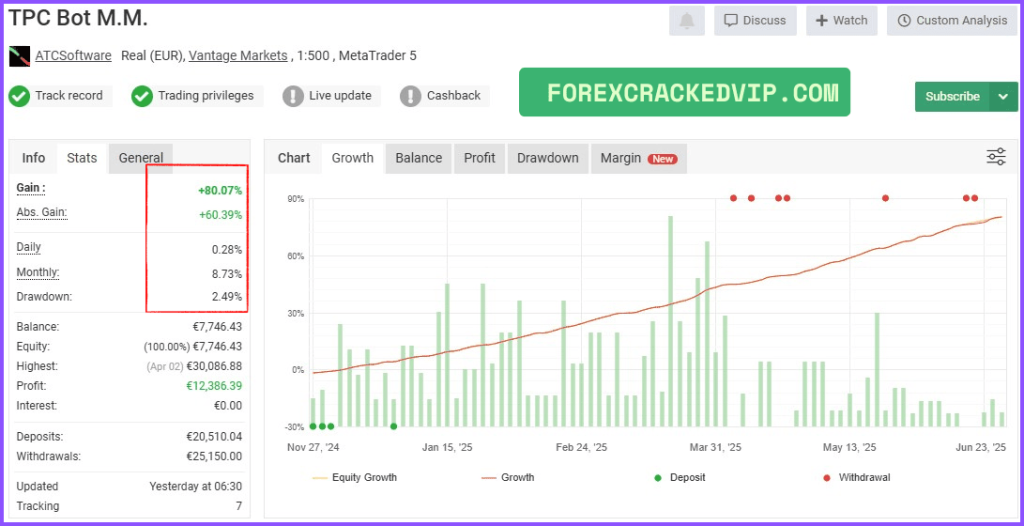Screen dimensions: 1024x526
Task: Open chart settings sliders icon
Action: pos(996,157)
